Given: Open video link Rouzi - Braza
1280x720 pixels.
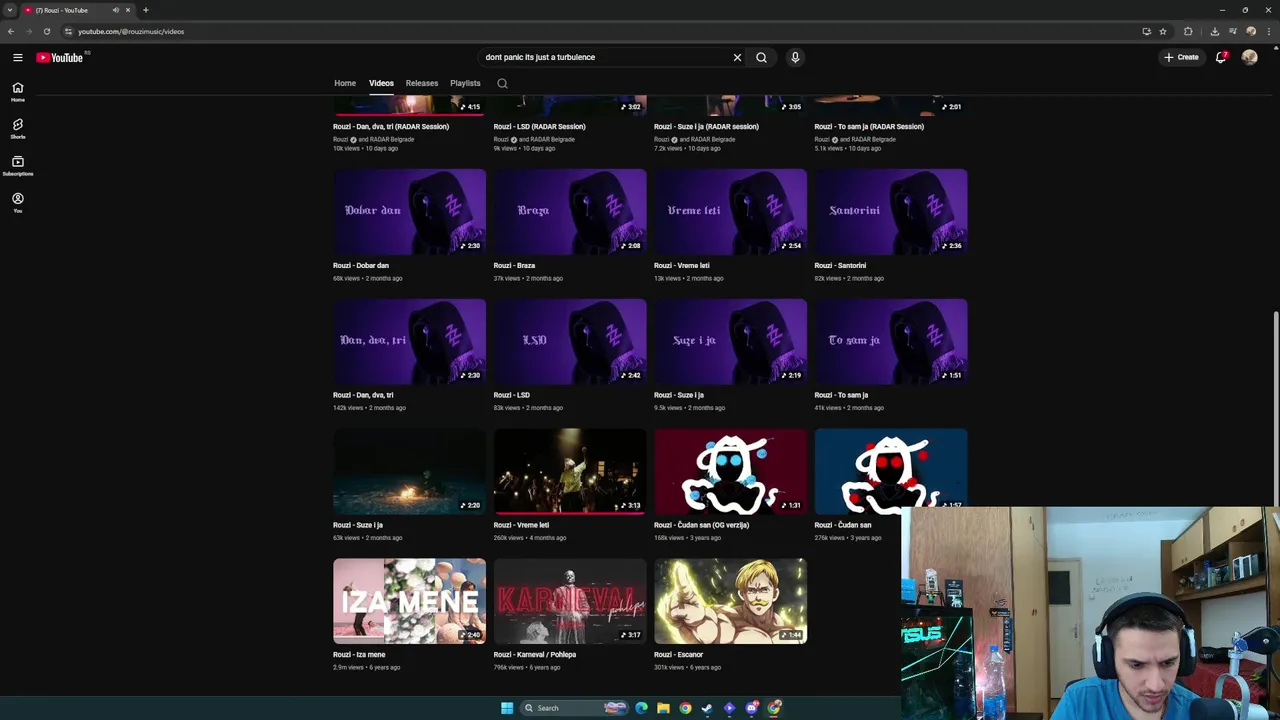Looking at the screenshot, I should [514, 266].
